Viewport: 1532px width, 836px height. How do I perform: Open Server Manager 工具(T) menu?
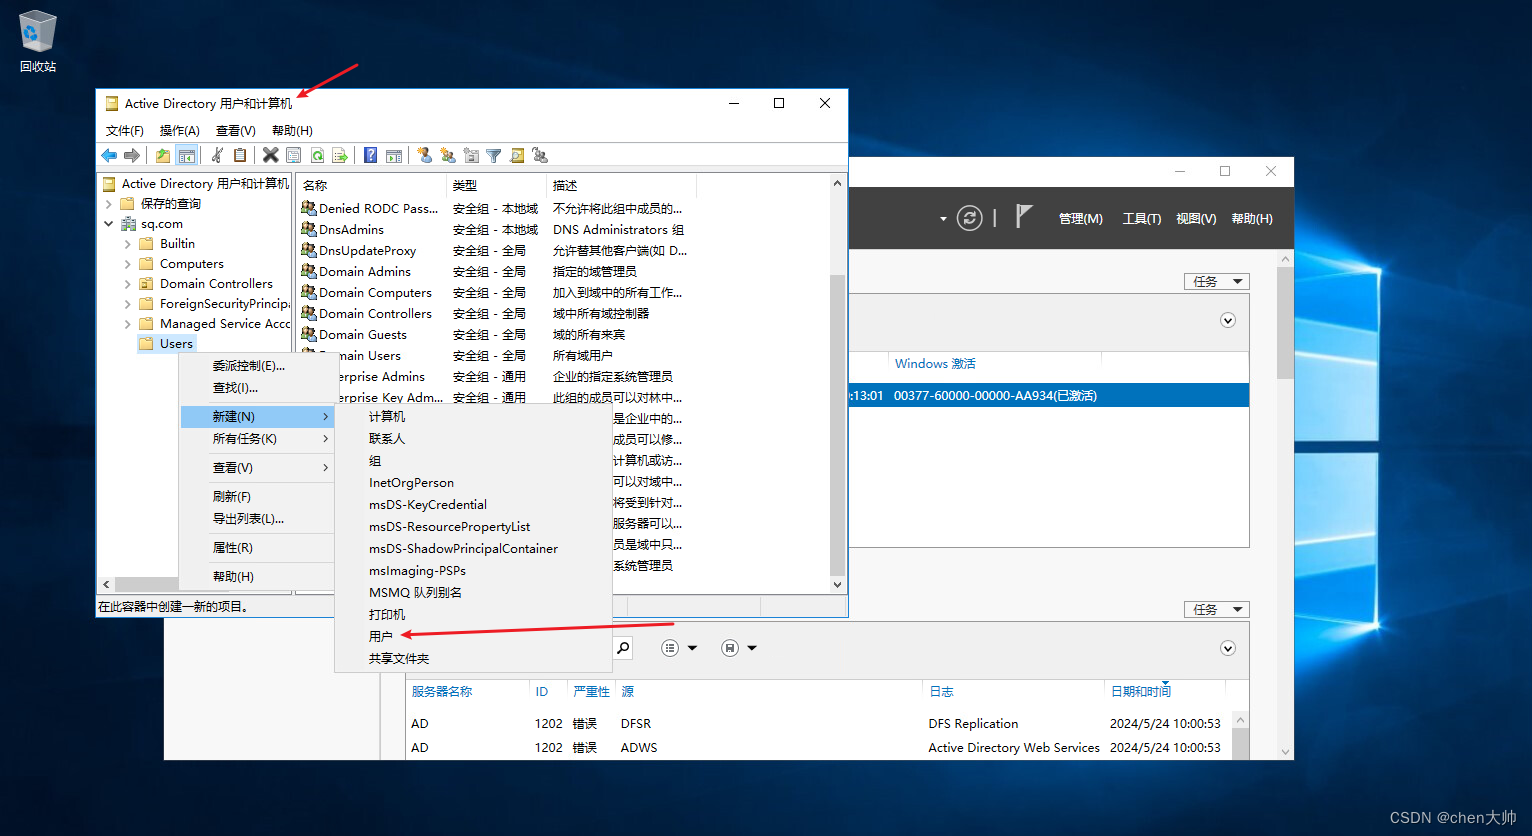[x=1141, y=218]
